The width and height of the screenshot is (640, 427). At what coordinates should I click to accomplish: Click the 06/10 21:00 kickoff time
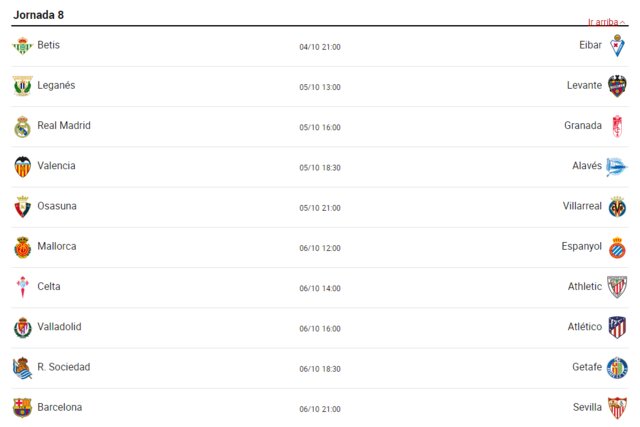pyautogui.click(x=320, y=409)
